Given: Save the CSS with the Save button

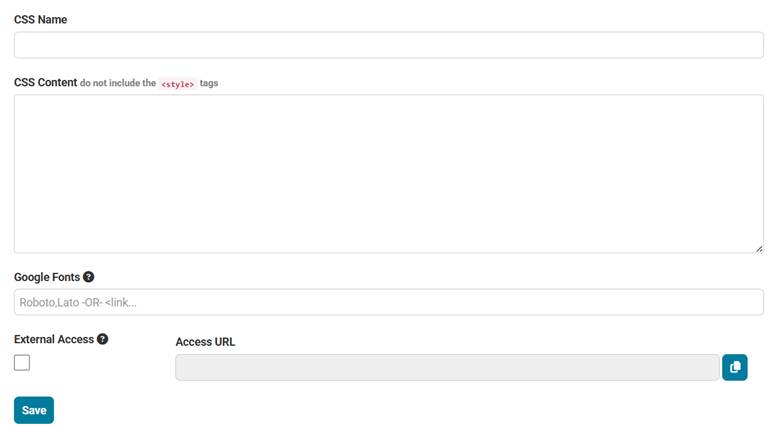Looking at the screenshot, I should pos(34,410).
